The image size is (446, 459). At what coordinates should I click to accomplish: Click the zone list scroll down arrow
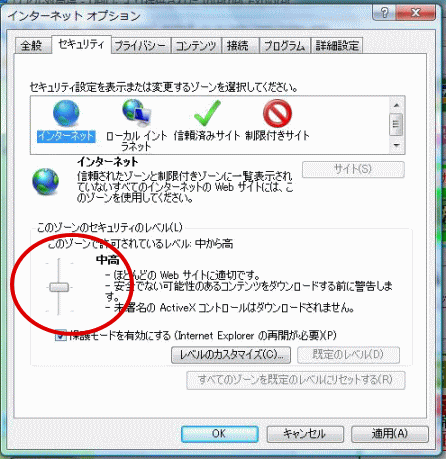(x=396, y=145)
